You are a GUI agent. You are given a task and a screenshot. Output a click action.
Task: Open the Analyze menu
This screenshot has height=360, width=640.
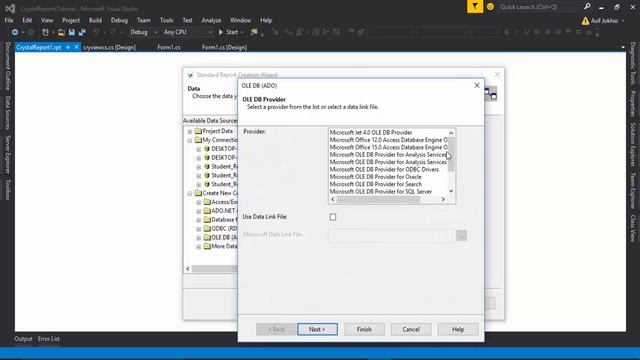[211, 20]
